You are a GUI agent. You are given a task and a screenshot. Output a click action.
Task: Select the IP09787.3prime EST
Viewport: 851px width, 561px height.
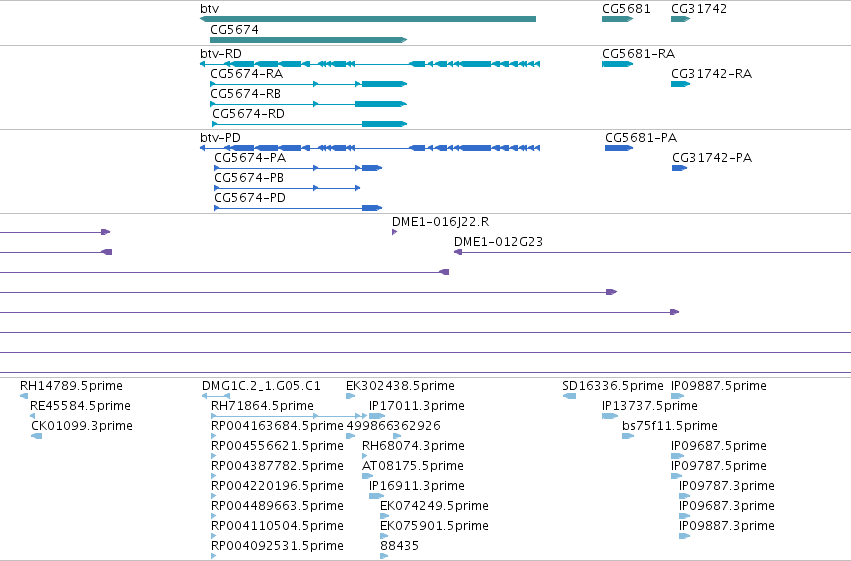tap(684, 496)
